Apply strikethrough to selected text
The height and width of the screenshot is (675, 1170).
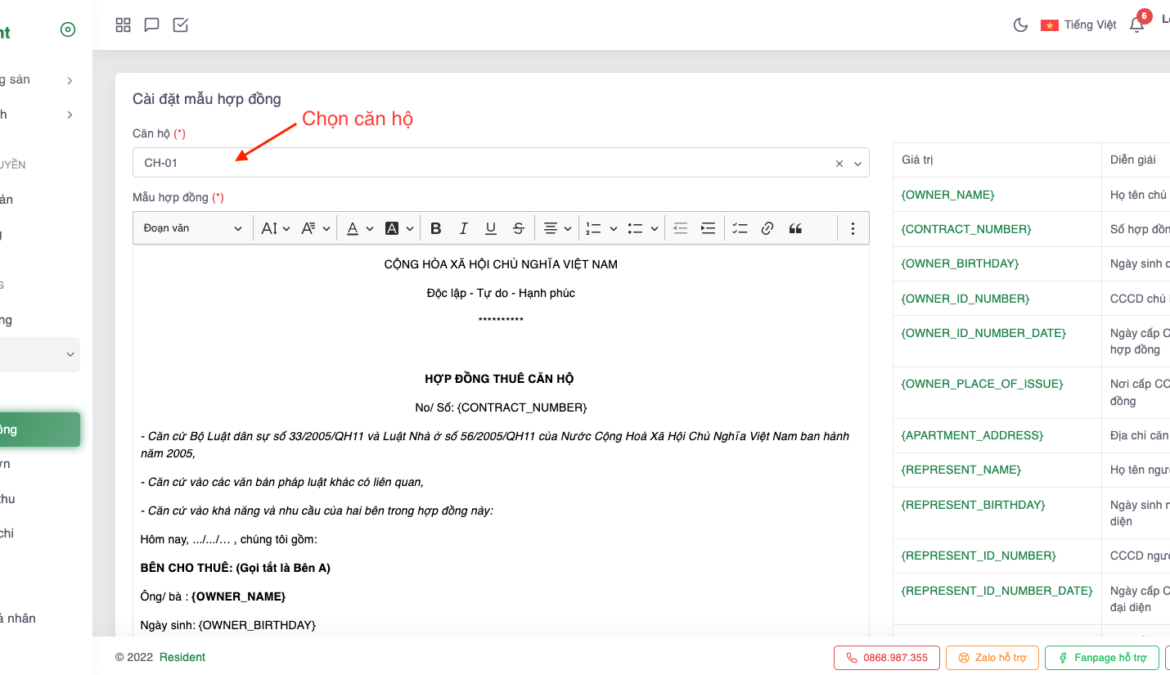518,229
